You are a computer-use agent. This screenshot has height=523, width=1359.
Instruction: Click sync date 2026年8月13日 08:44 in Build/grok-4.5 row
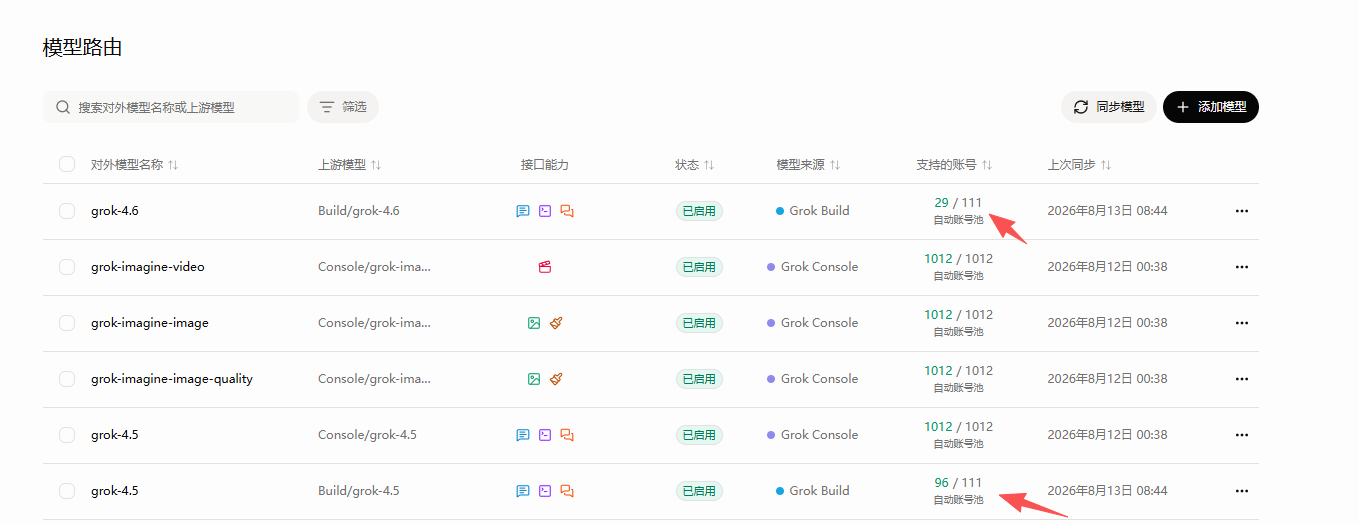1107,491
